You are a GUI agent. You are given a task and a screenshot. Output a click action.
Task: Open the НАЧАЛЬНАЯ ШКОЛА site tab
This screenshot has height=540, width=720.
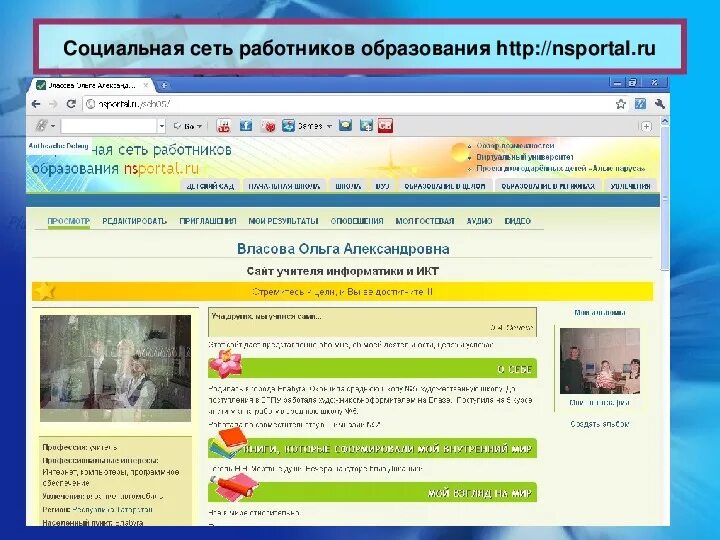pyautogui.click(x=284, y=186)
